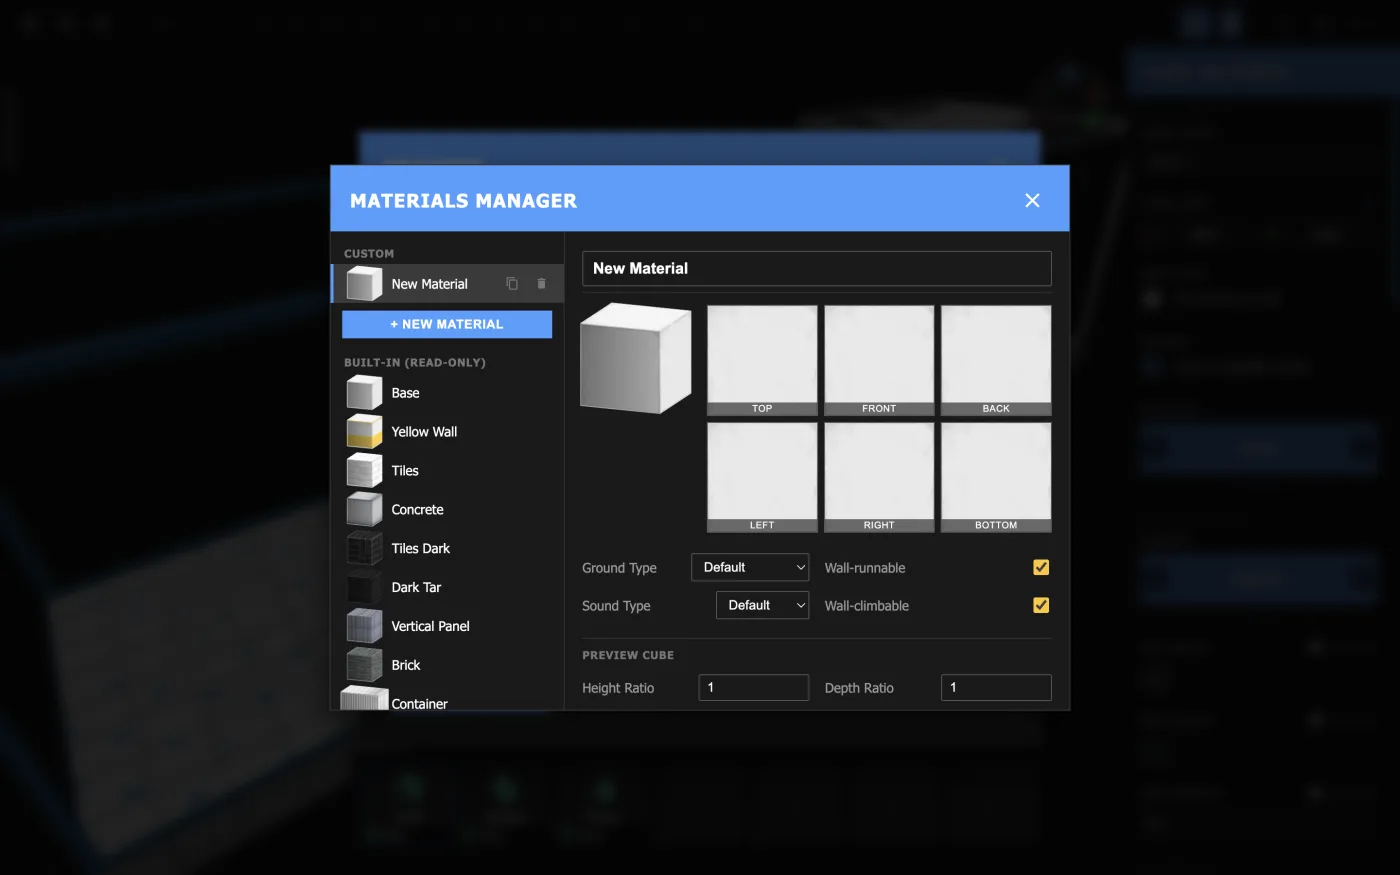Viewport: 1400px width, 875px height.
Task: Select the Tiles Dark cube icon
Action: click(364, 549)
